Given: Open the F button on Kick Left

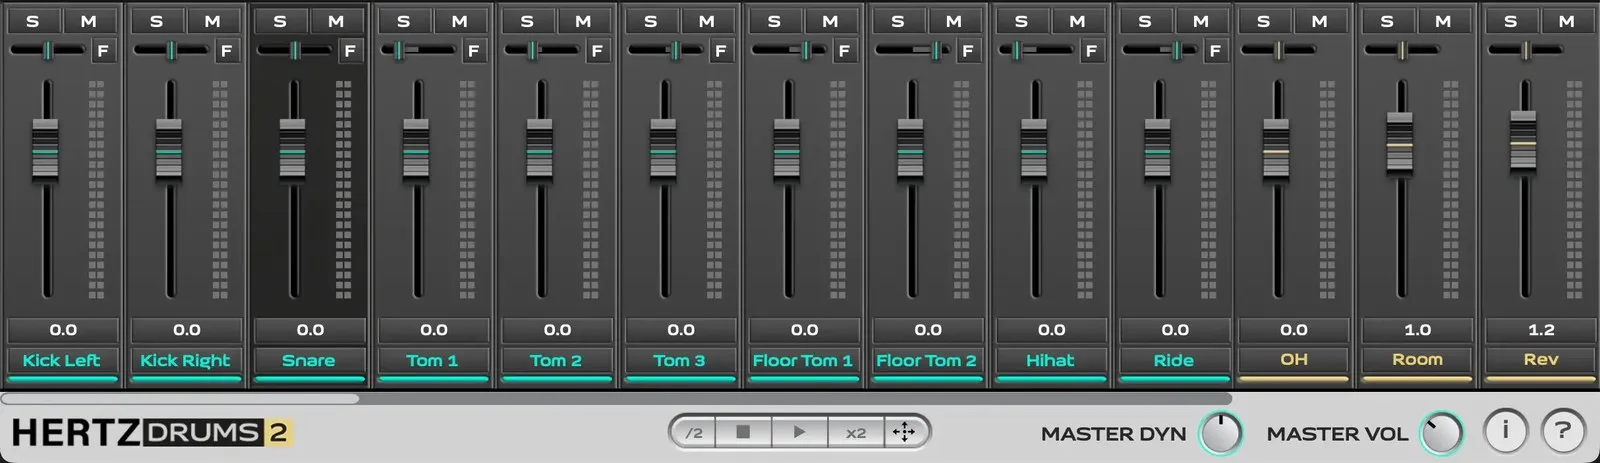Looking at the screenshot, I should pyautogui.click(x=103, y=51).
